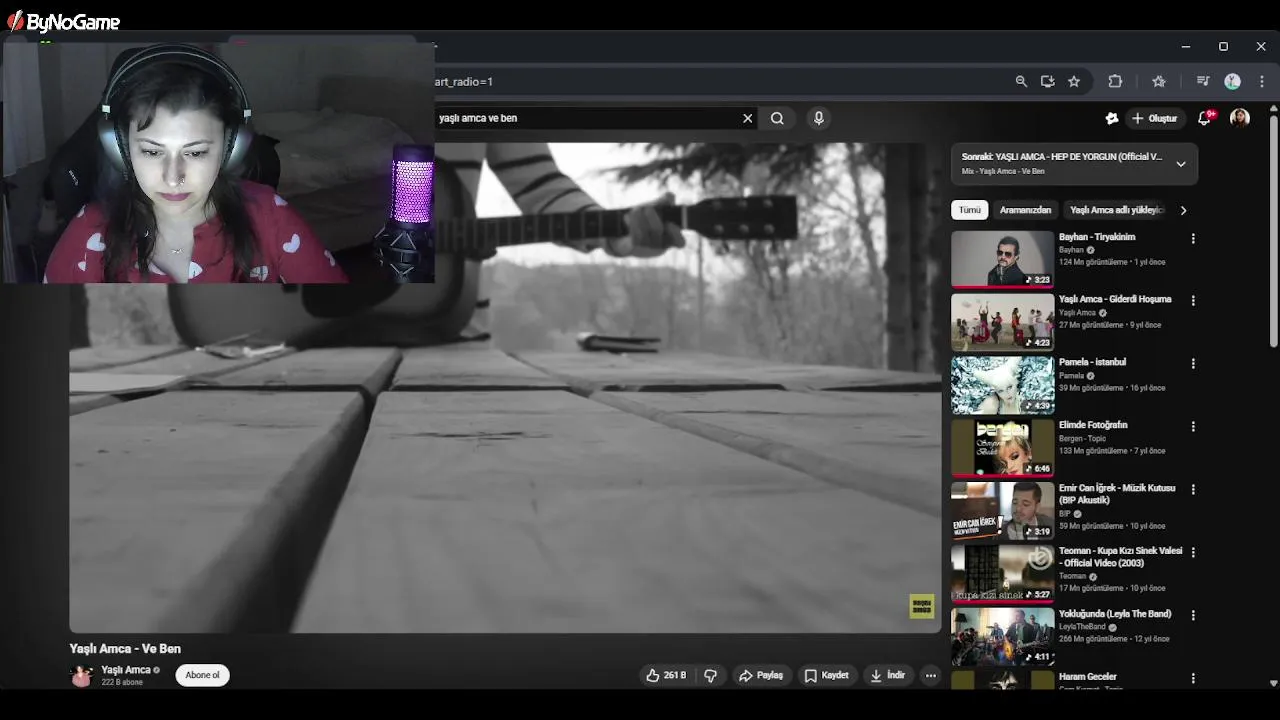Click the 'Bayhan - Tiryakinim' title text
This screenshot has height=720, width=1280.
pyautogui.click(x=1097, y=237)
